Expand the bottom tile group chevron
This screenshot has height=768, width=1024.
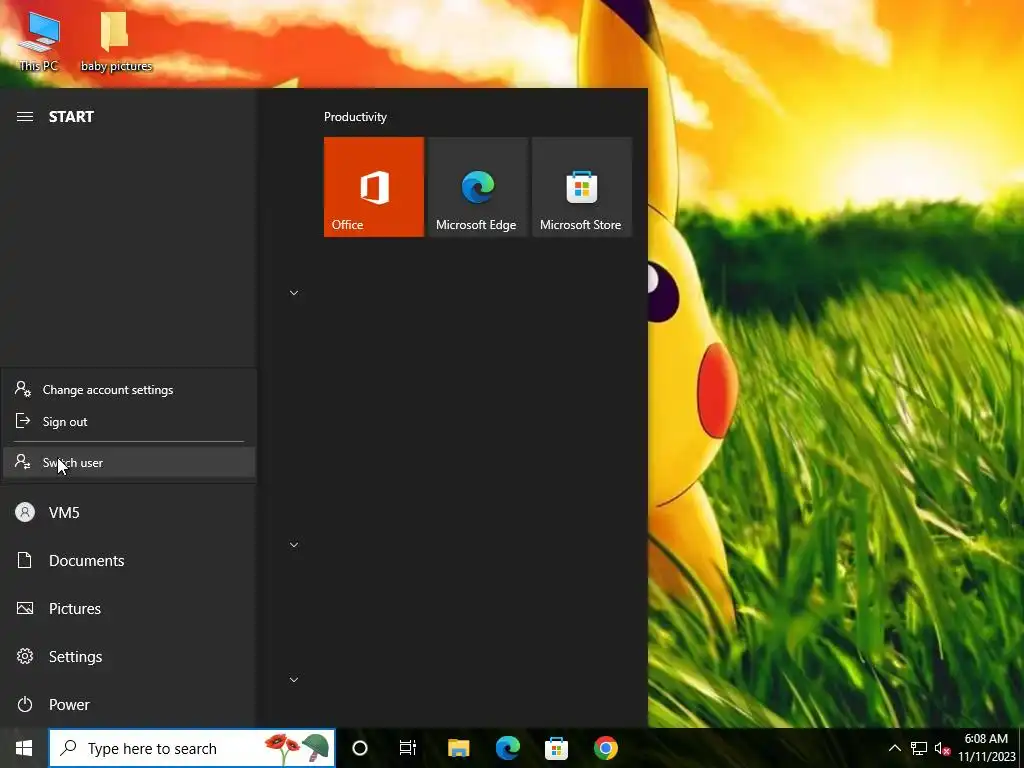(x=294, y=680)
